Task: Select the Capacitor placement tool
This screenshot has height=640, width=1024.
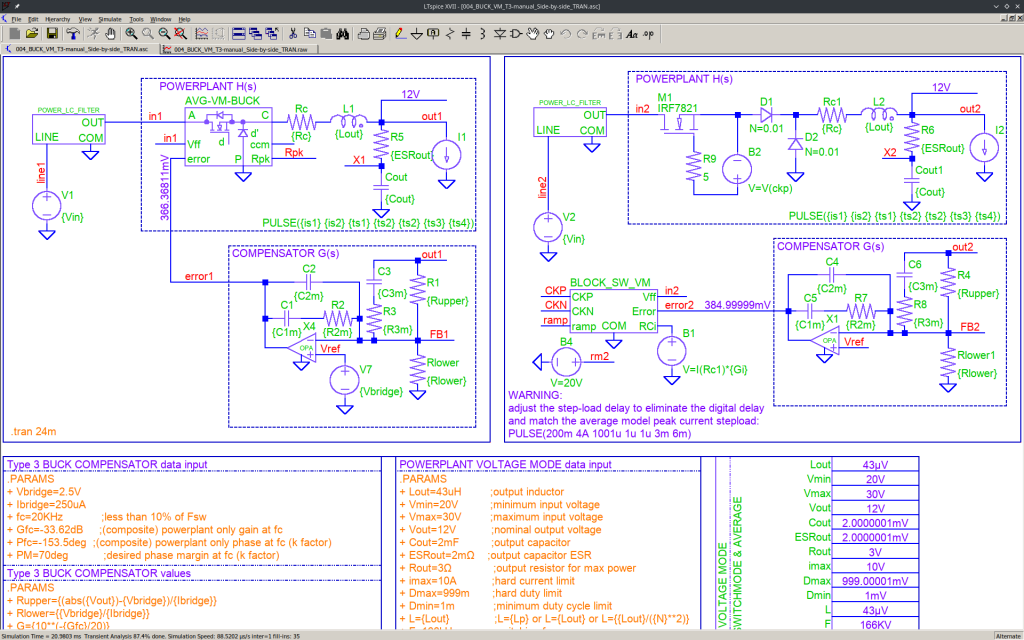Action: click(466, 34)
